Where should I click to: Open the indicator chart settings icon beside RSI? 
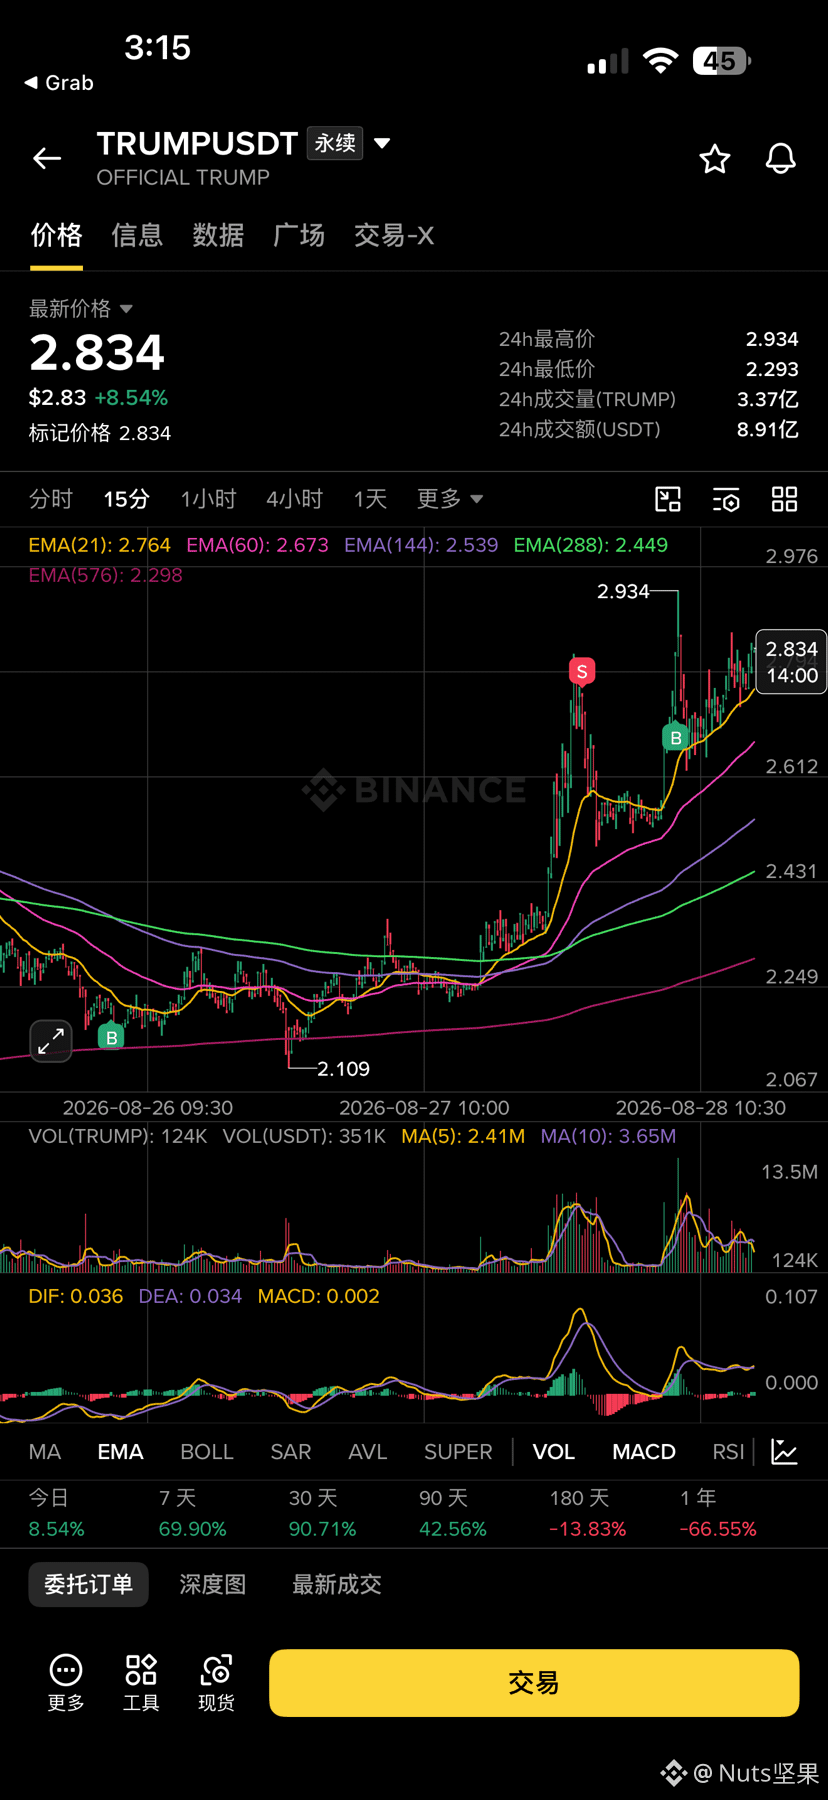(x=785, y=1452)
